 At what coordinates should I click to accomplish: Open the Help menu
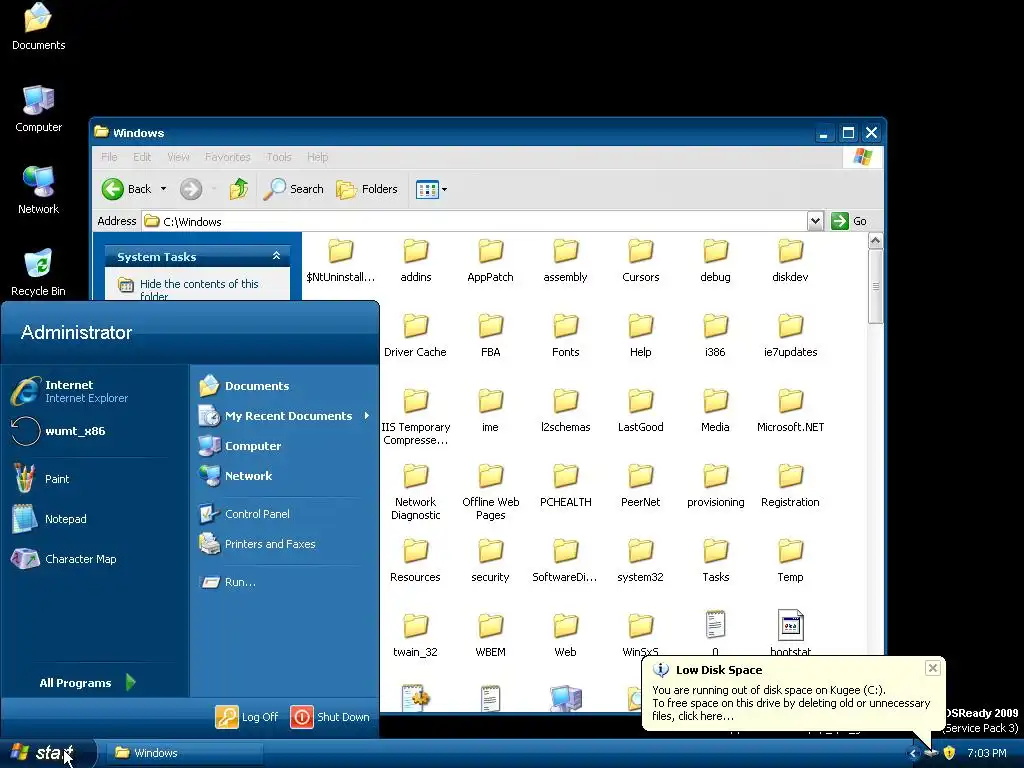coord(317,157)
